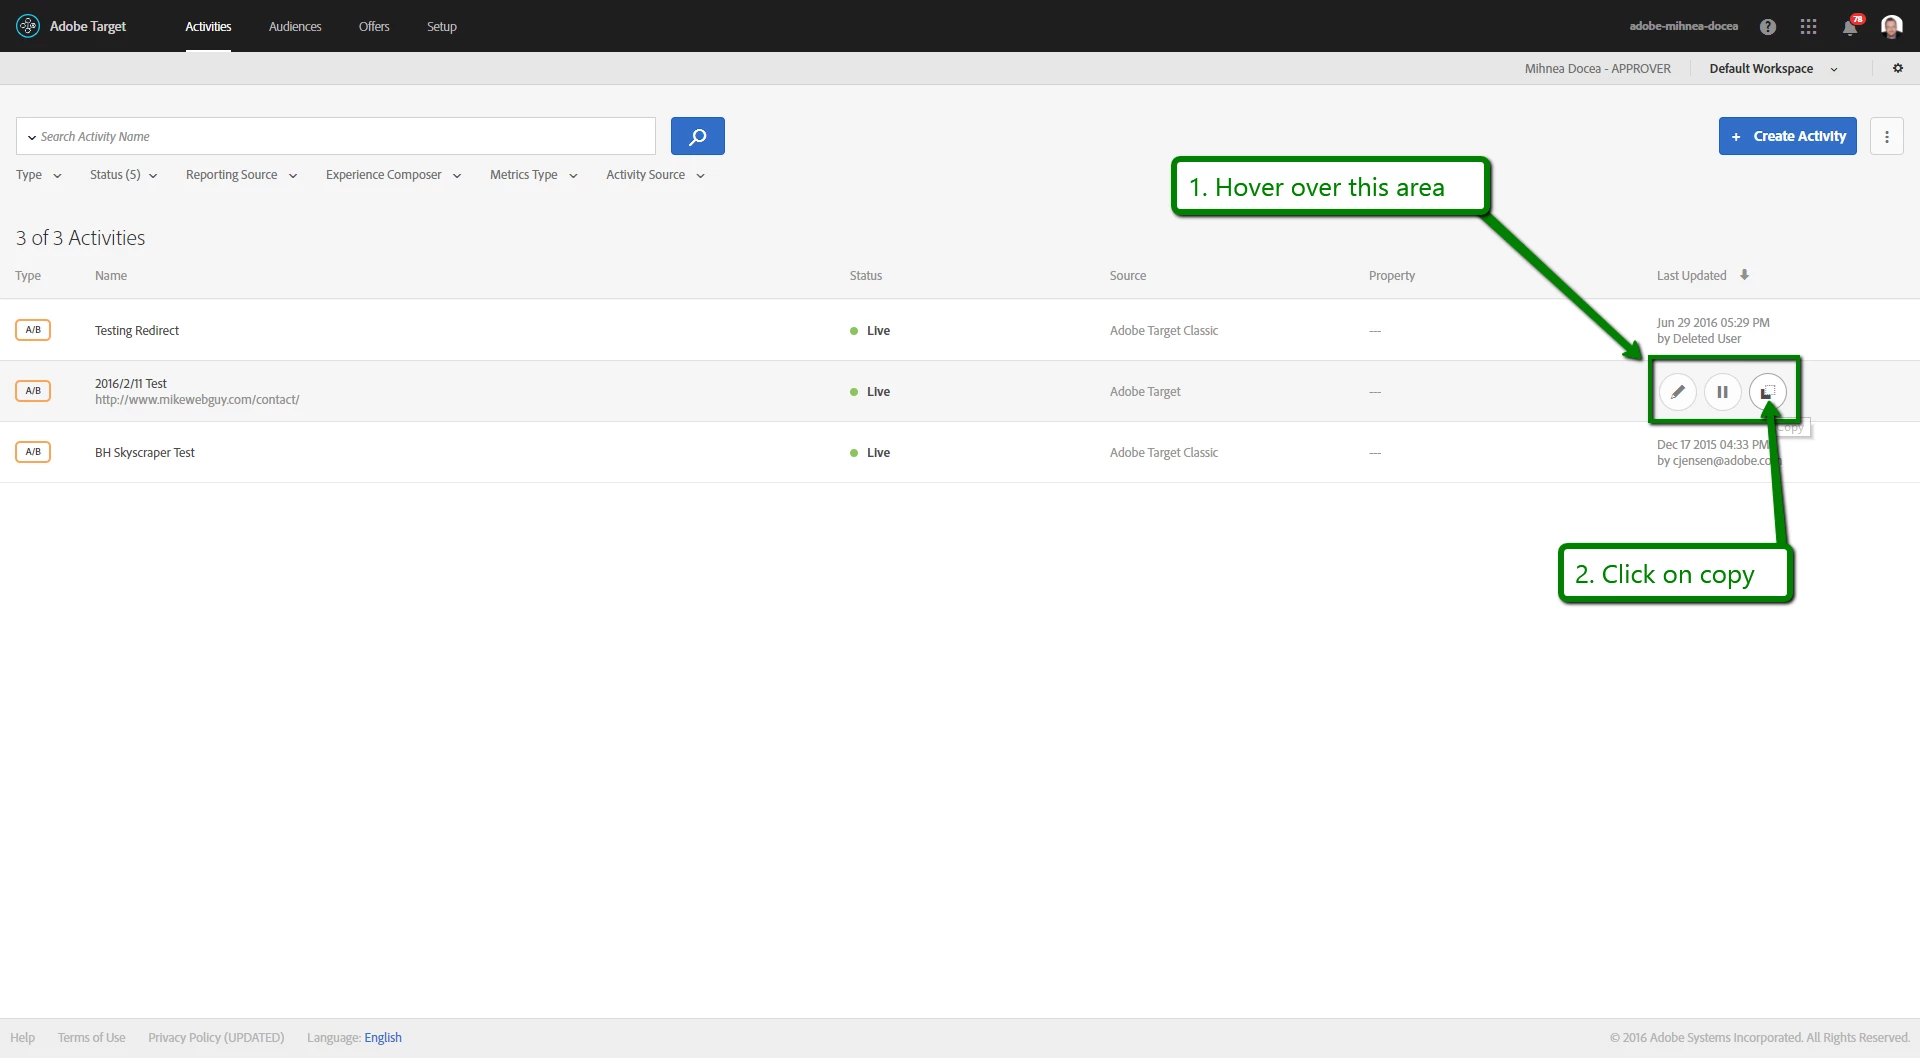Screen dimensions: 1920x1058
Task: Open the user profile avatar
Action: [x=1891, y=26]
